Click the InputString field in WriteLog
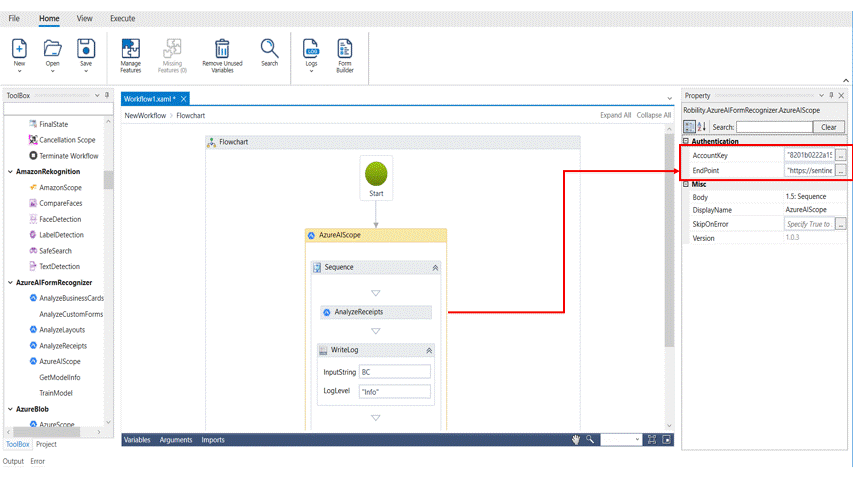 394,371
